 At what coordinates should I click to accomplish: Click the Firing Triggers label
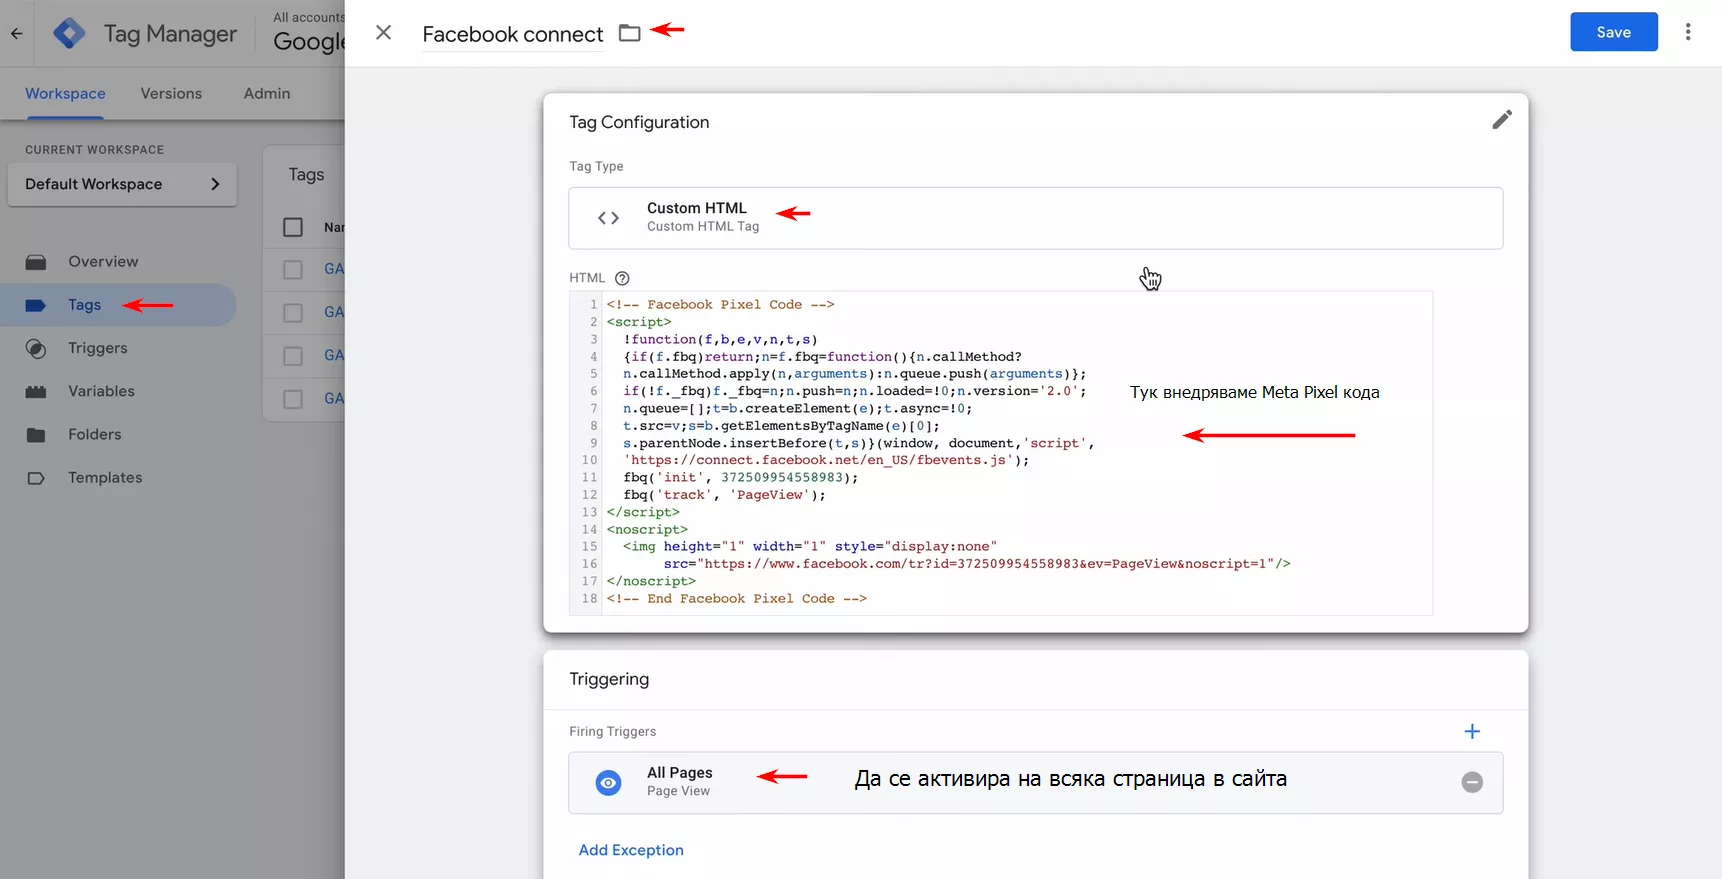613,731
